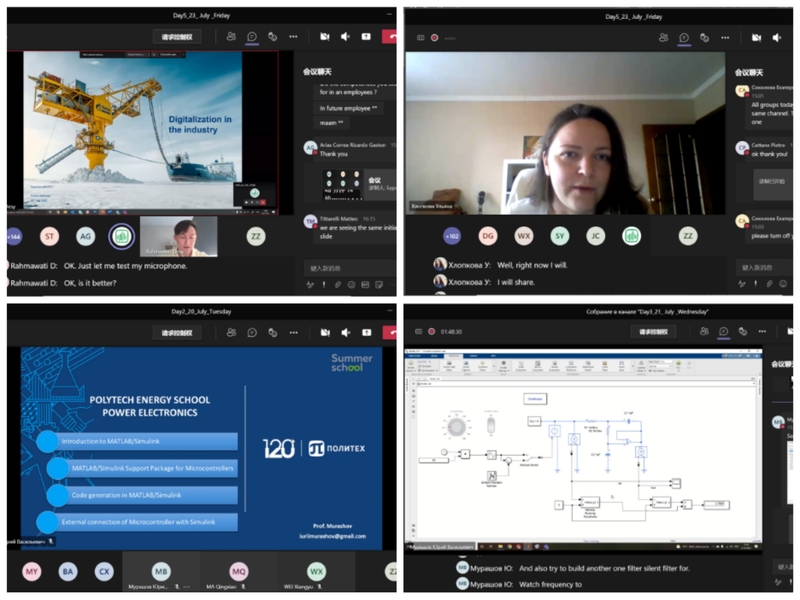
Task: Select 'Introduction to MATLAB/Simulink' slide item
Action: [x=137, y=441]
